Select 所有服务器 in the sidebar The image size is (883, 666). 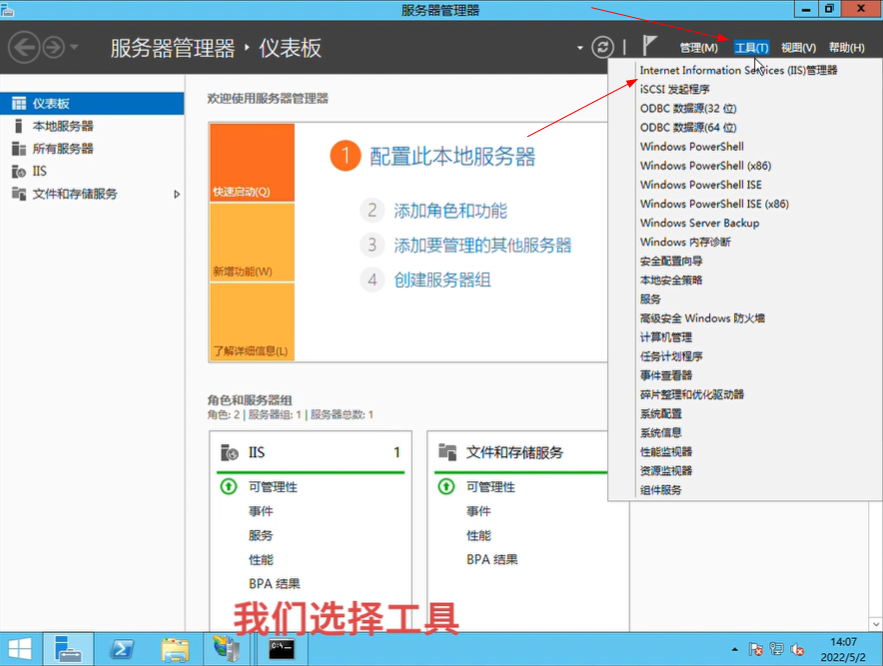tap(92, 149)
